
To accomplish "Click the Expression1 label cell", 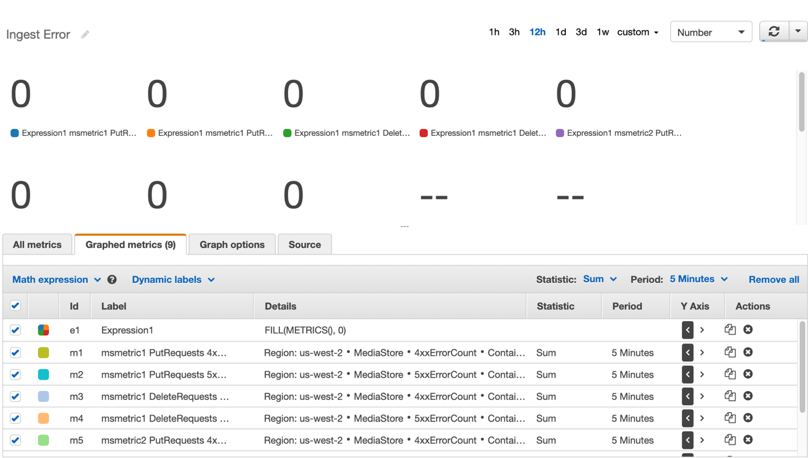I will tap(127, 330).
